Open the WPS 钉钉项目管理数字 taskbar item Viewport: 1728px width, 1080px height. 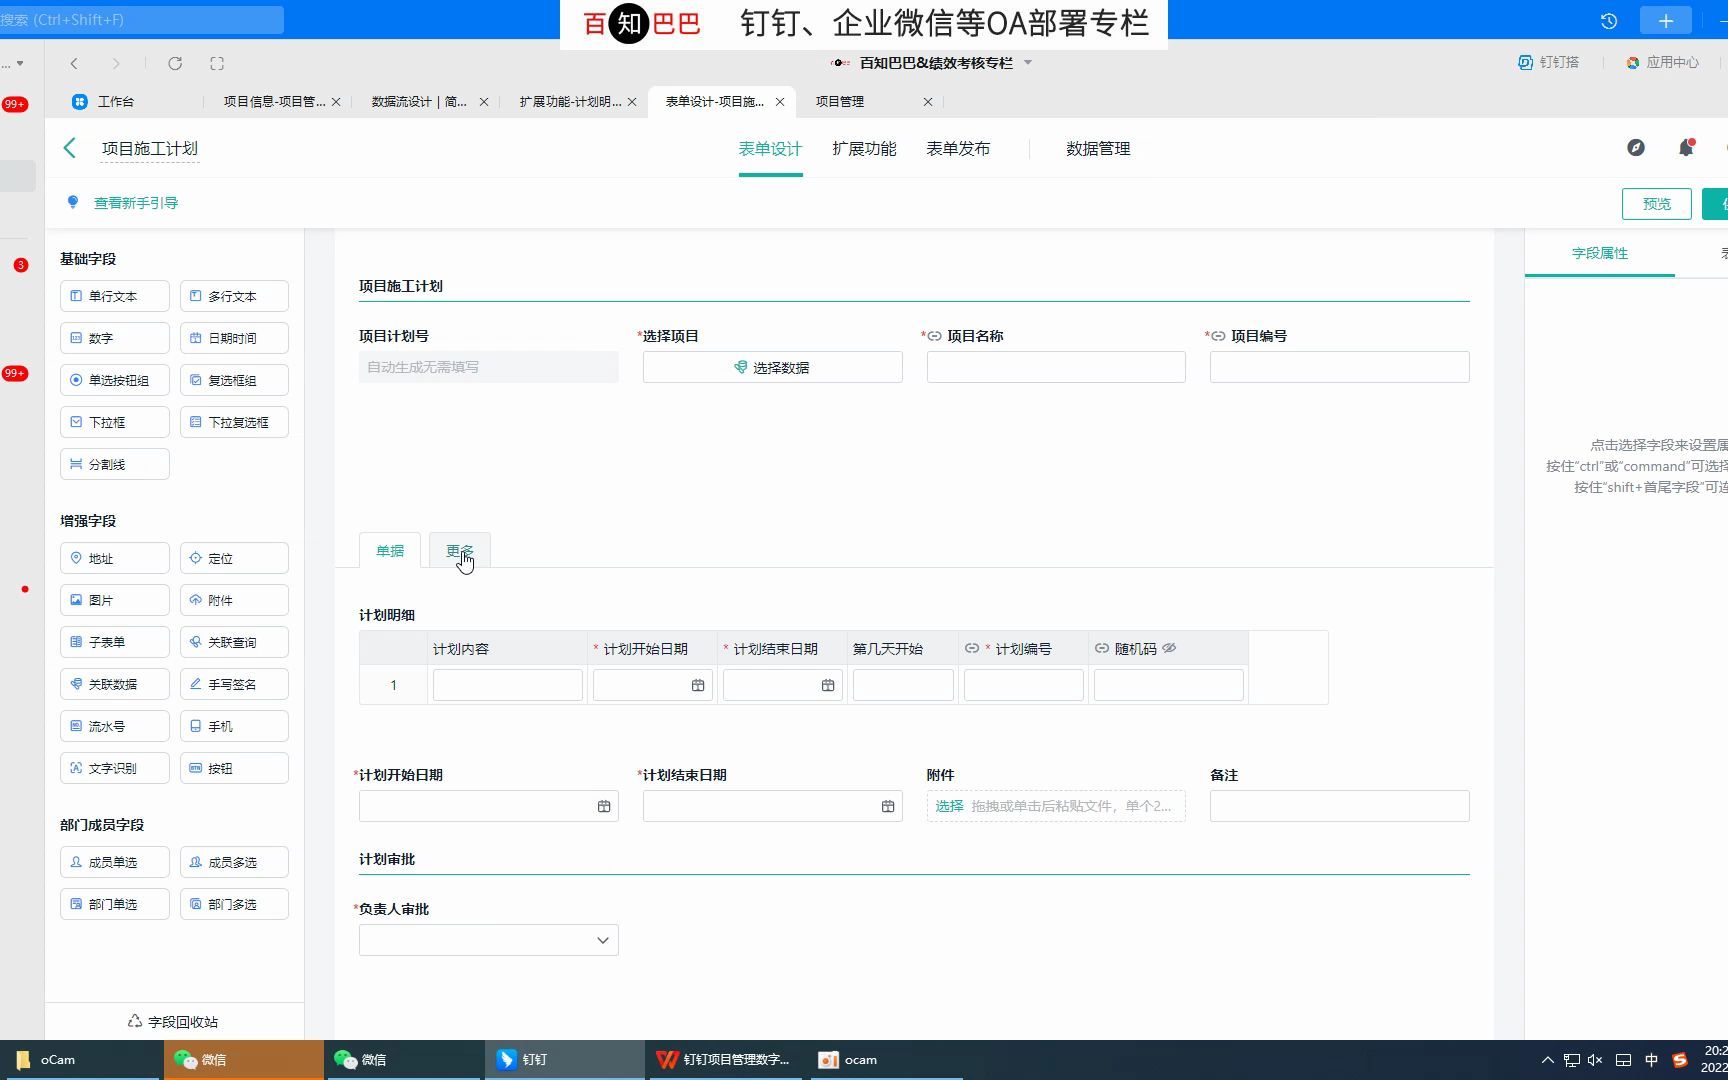pos(725,1059)
